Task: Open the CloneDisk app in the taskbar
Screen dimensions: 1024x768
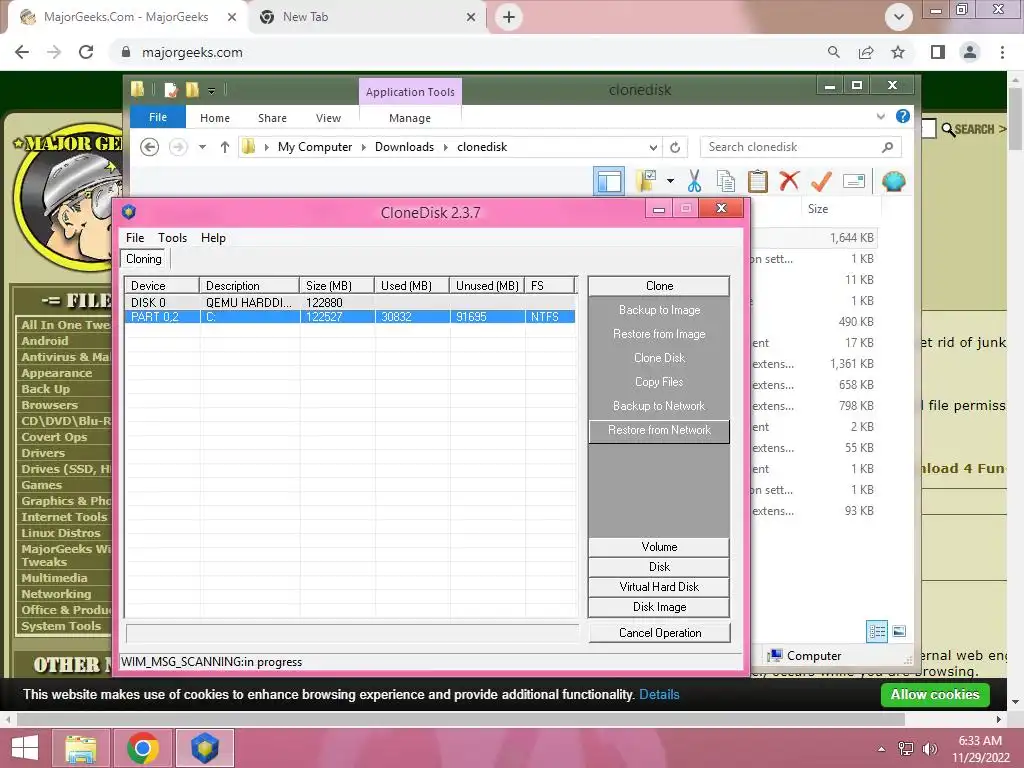Action: [204, 748]
